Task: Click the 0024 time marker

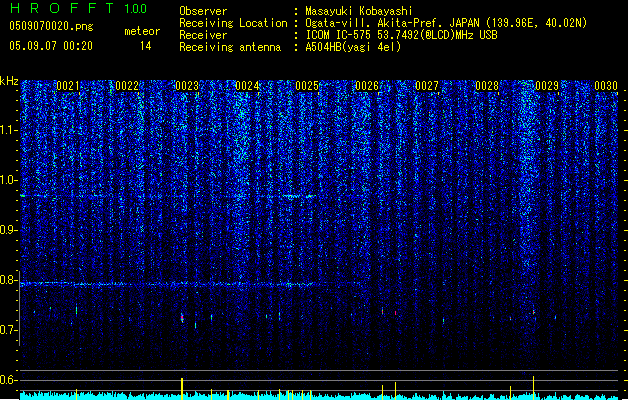Action: (247, 86)
